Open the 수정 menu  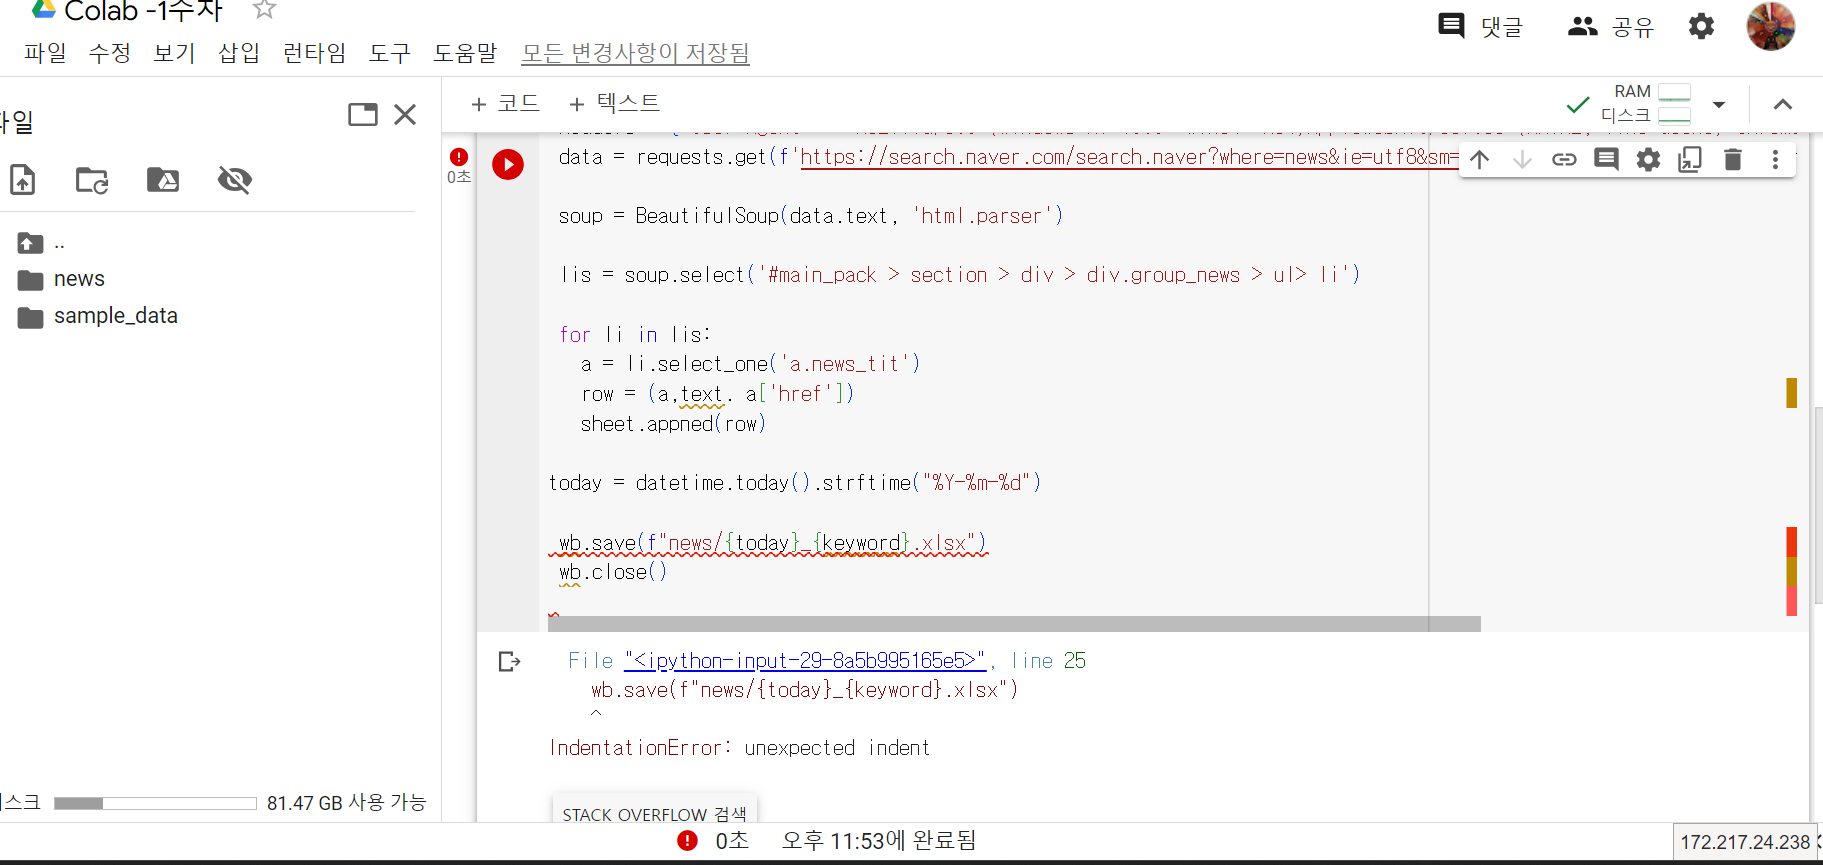click(x=110, y=53)
